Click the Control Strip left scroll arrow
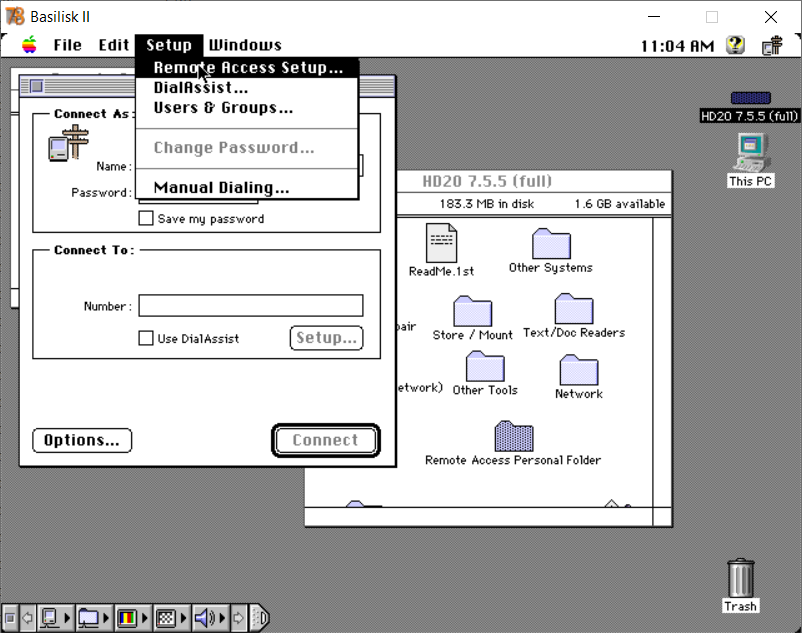Image resolution: width=802 pixels, height=633 pixels. [28, 618]
